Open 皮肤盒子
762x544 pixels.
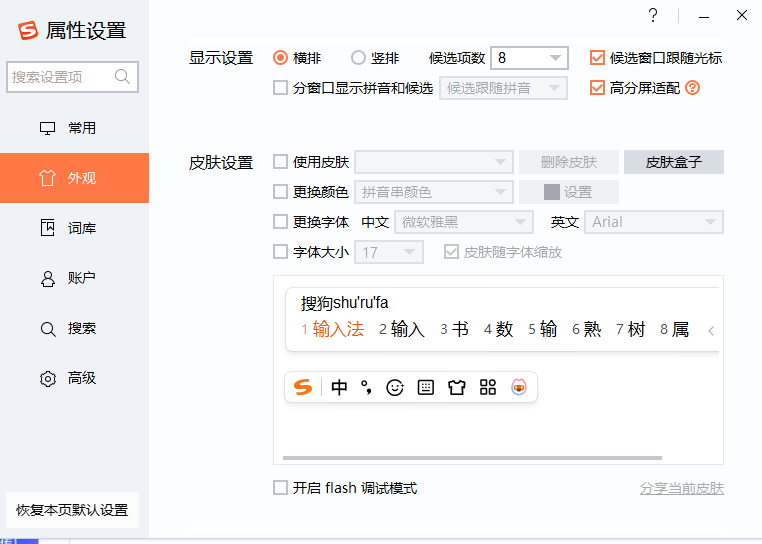674,162
